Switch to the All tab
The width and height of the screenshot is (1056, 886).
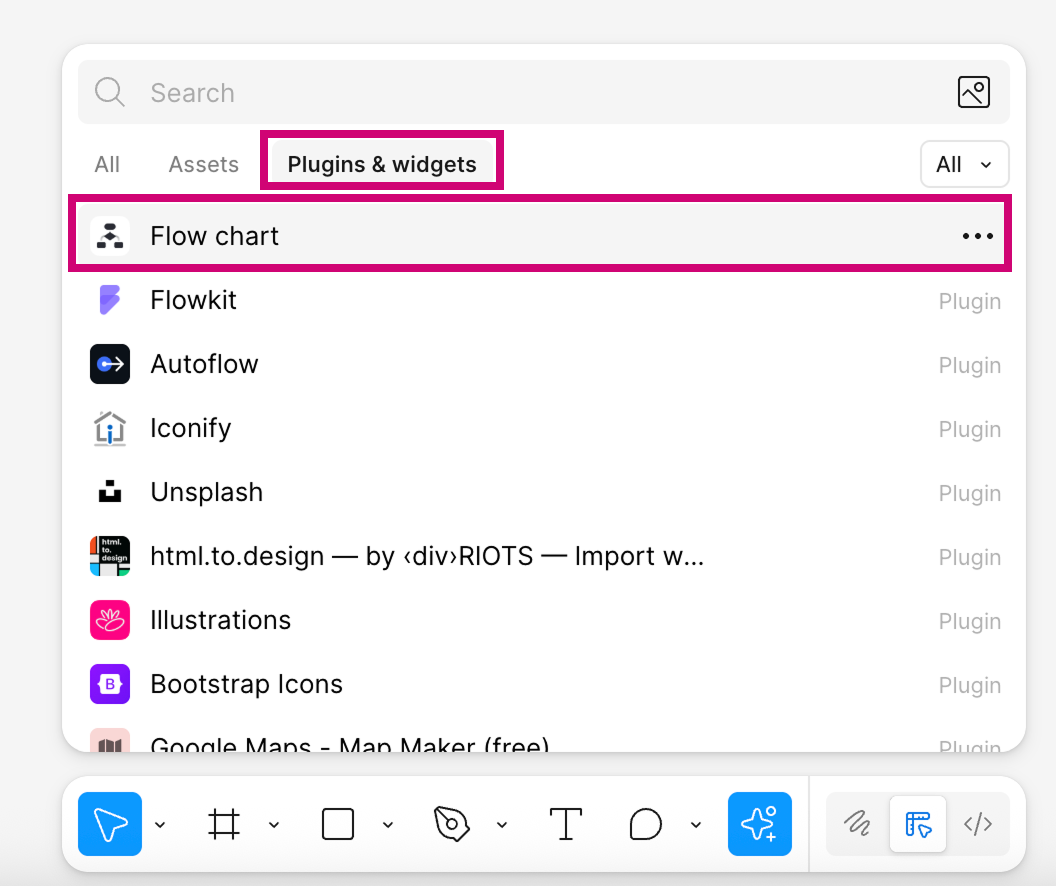pos(107,165)
